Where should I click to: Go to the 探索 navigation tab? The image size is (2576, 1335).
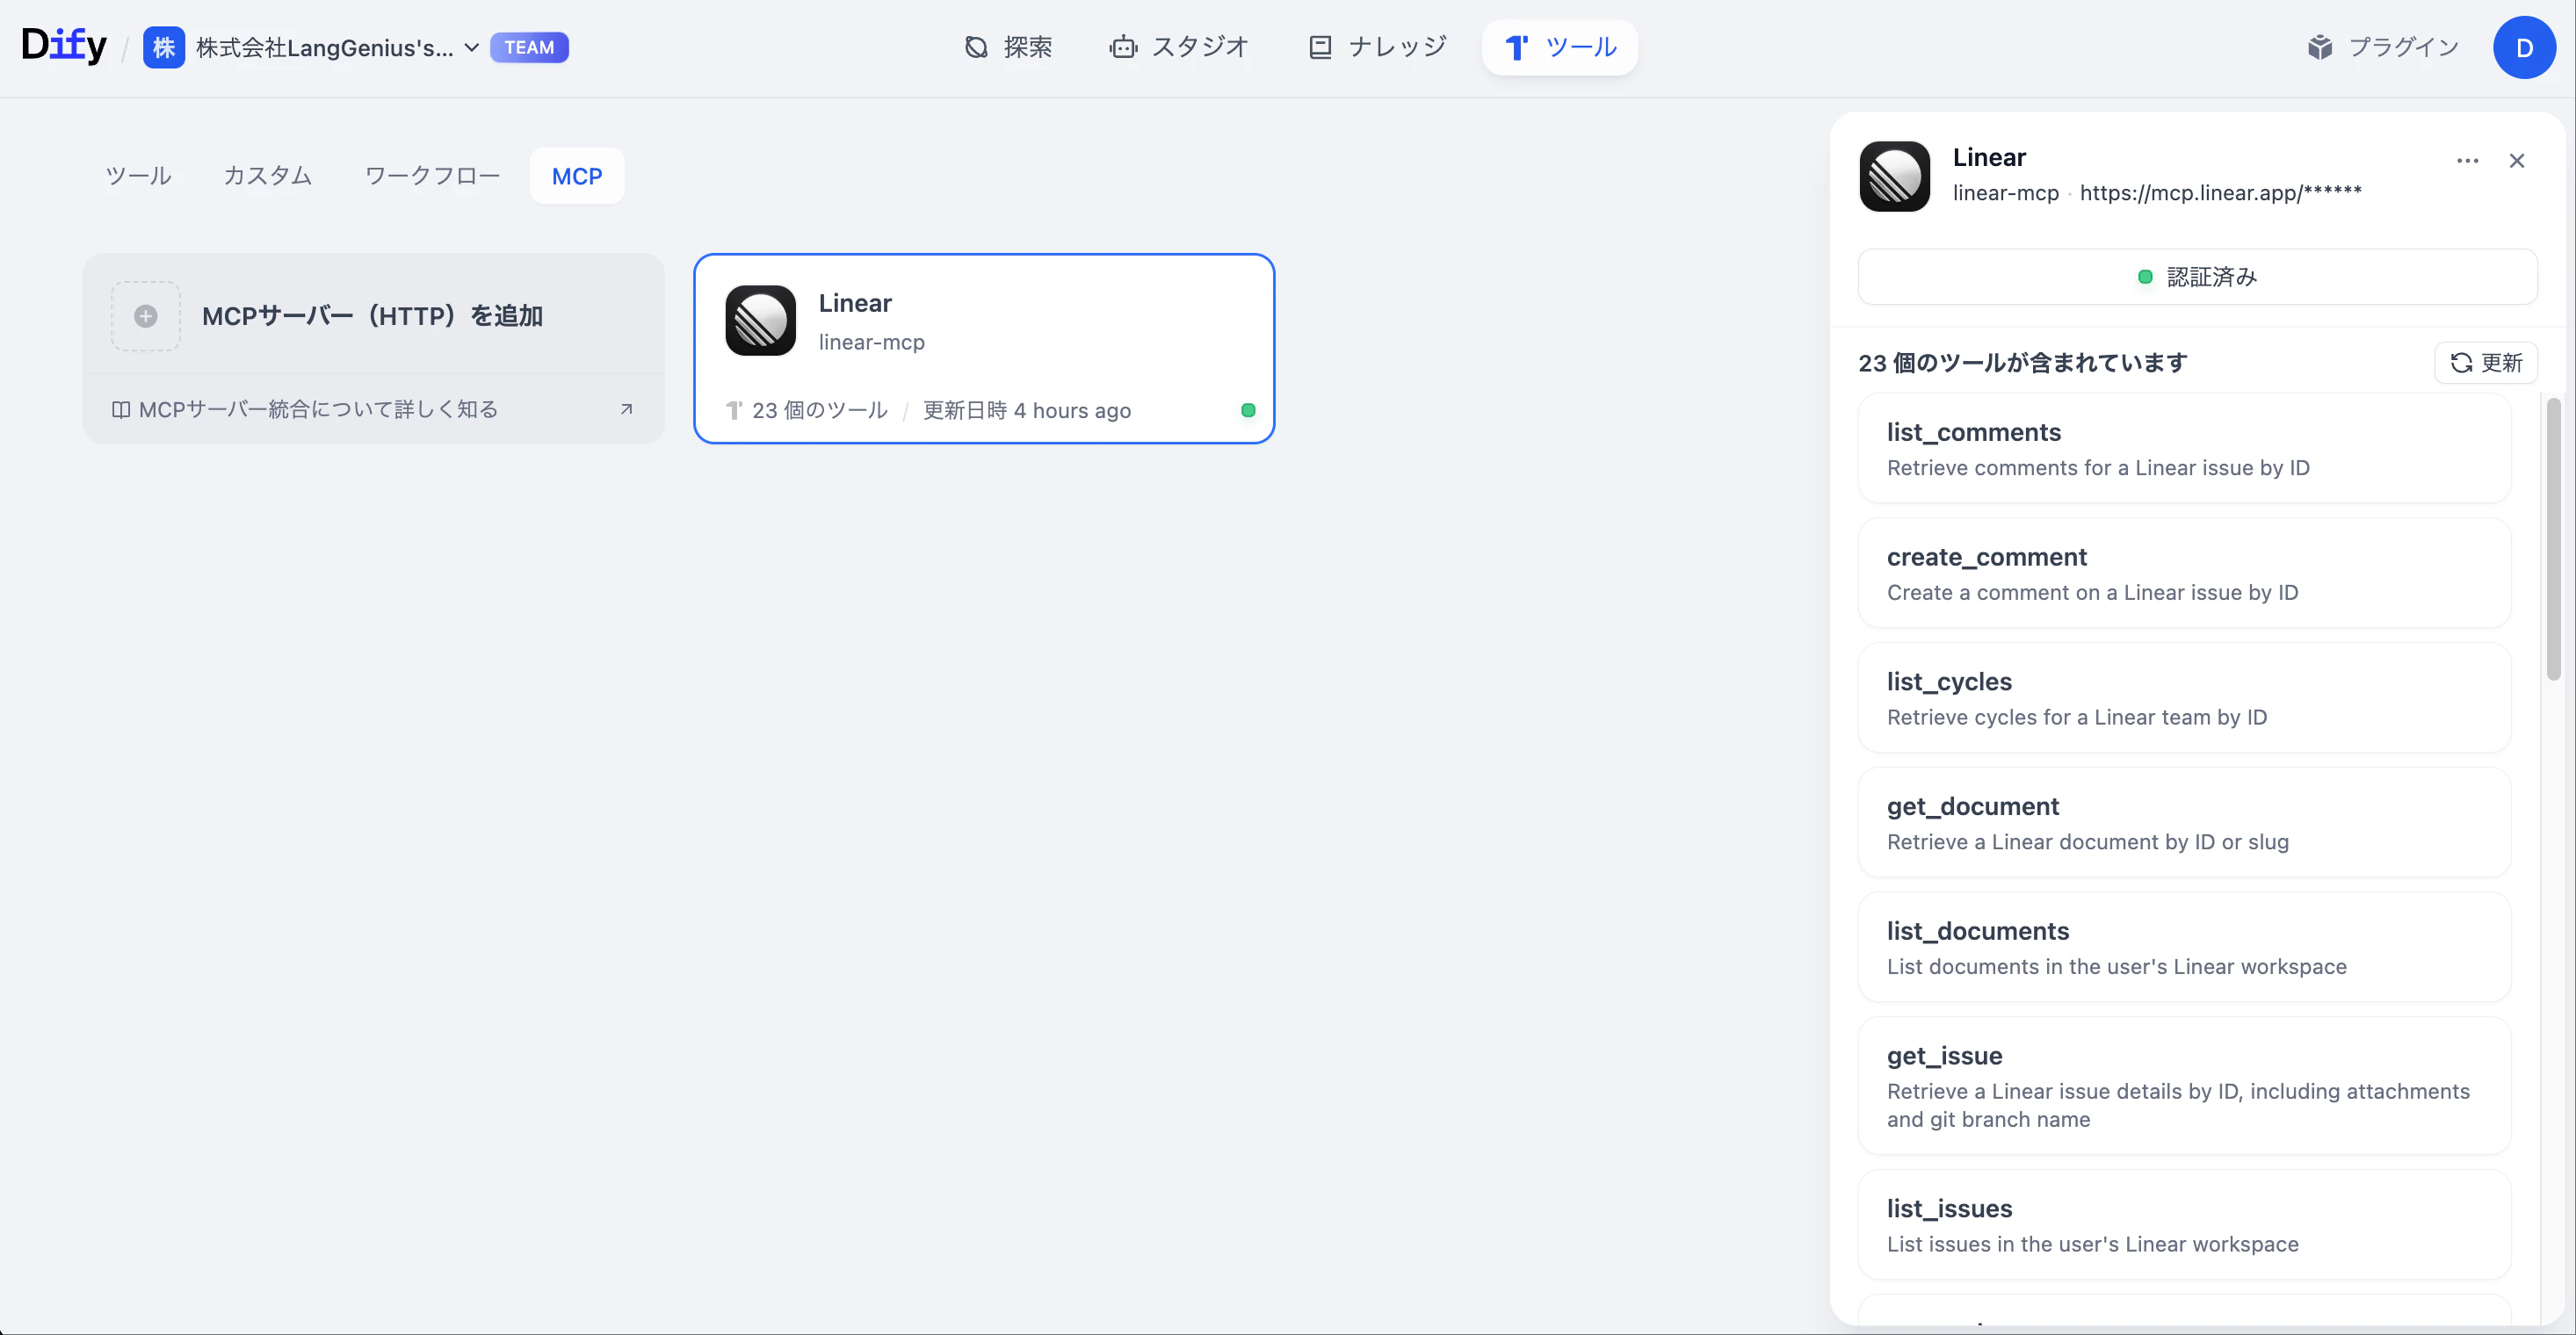(x=1008, y=47)
